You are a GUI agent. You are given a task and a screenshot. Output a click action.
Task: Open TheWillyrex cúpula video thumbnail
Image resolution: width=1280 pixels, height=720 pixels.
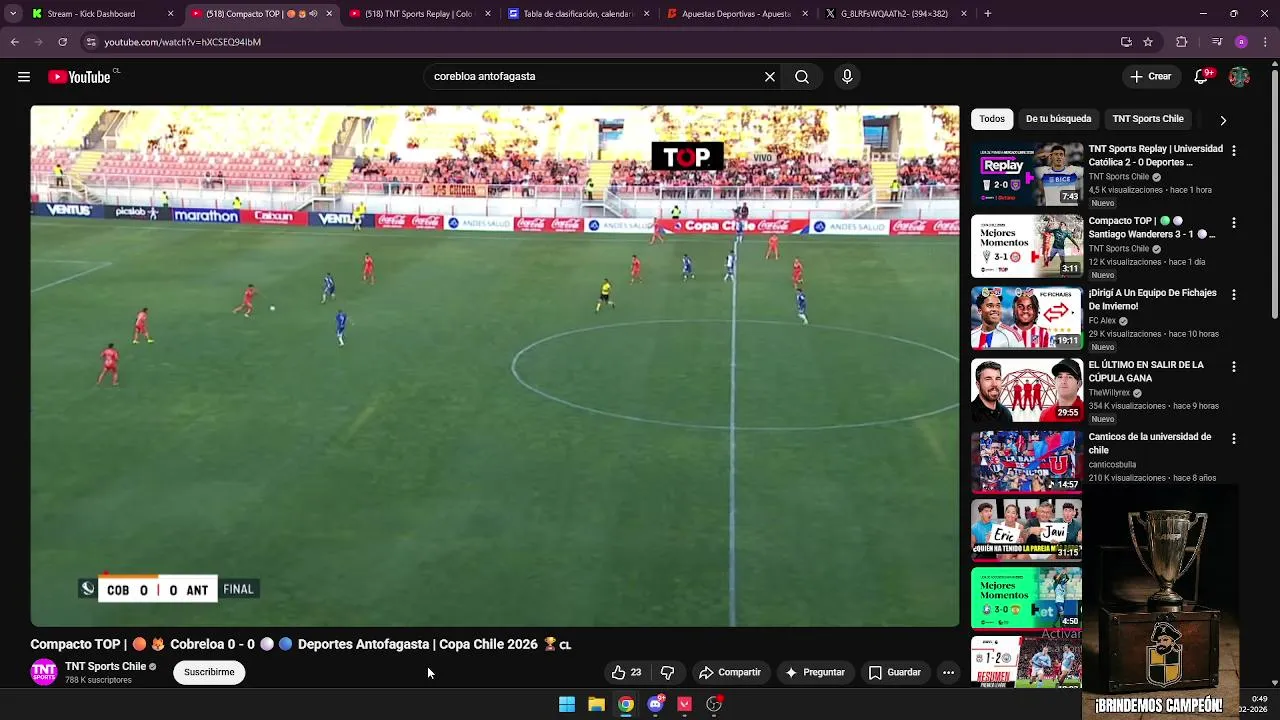coord(1027,390)
